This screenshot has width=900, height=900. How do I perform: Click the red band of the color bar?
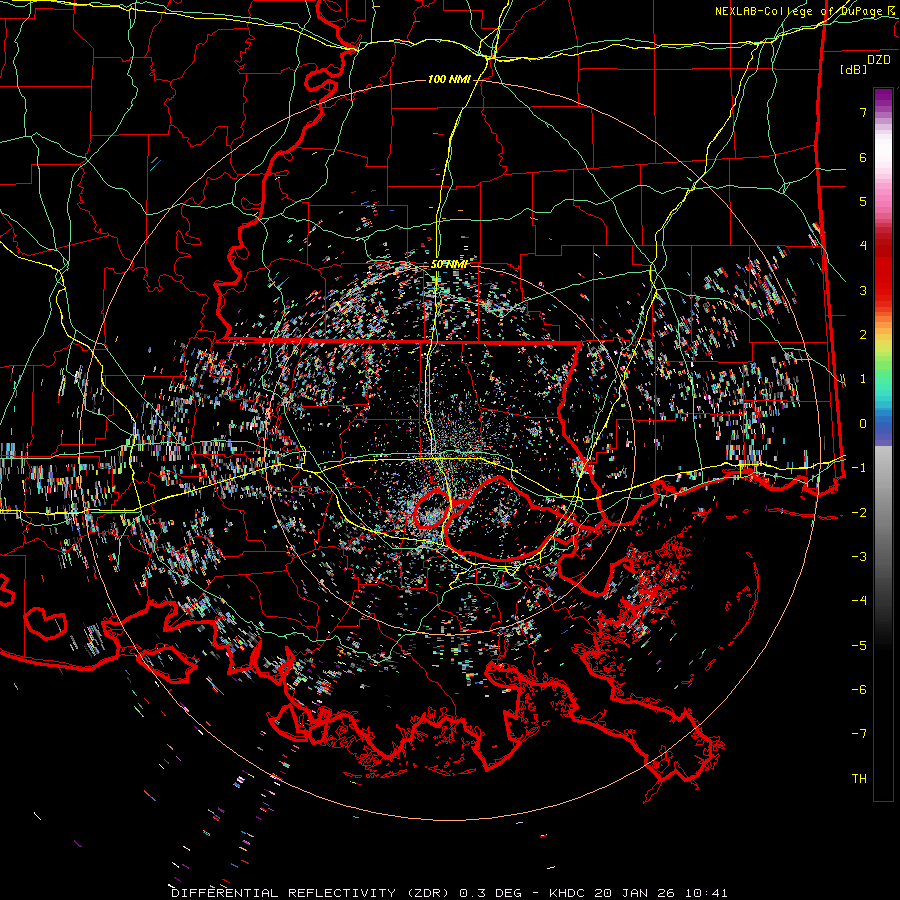click(883, 270)
